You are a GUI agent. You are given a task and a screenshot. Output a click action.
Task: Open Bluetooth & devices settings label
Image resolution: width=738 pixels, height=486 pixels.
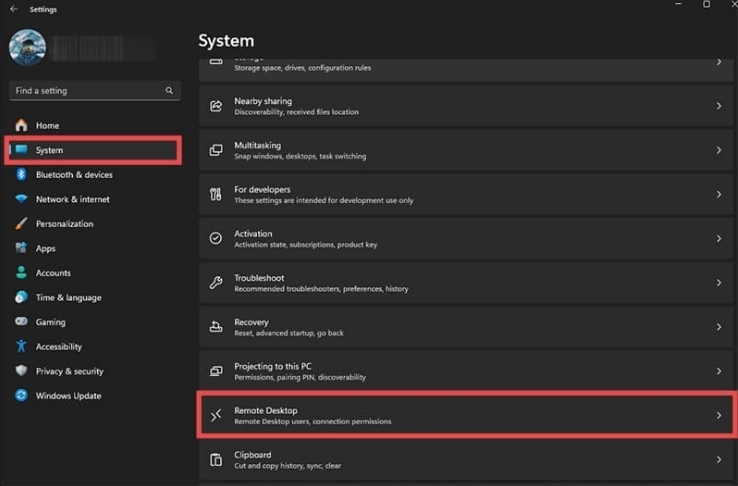[74, 175]
